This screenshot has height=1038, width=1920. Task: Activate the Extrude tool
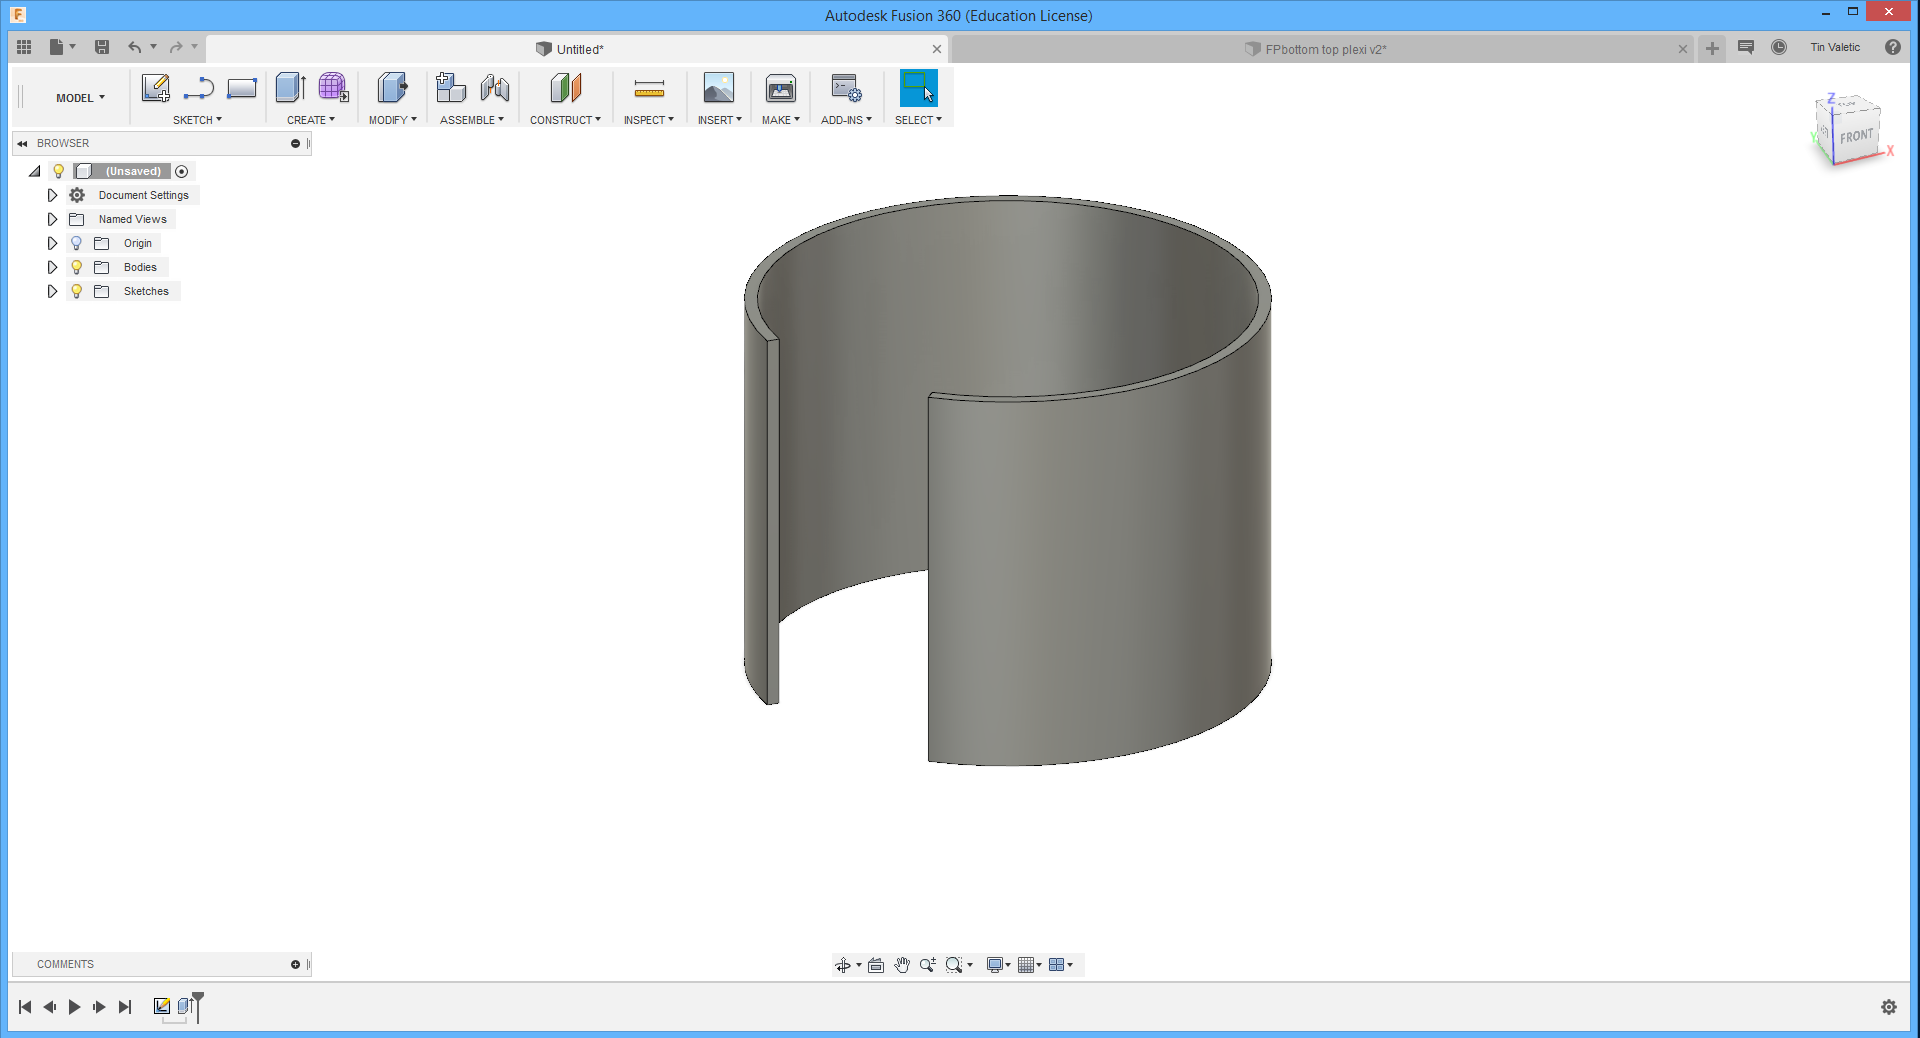coord(290,88)
